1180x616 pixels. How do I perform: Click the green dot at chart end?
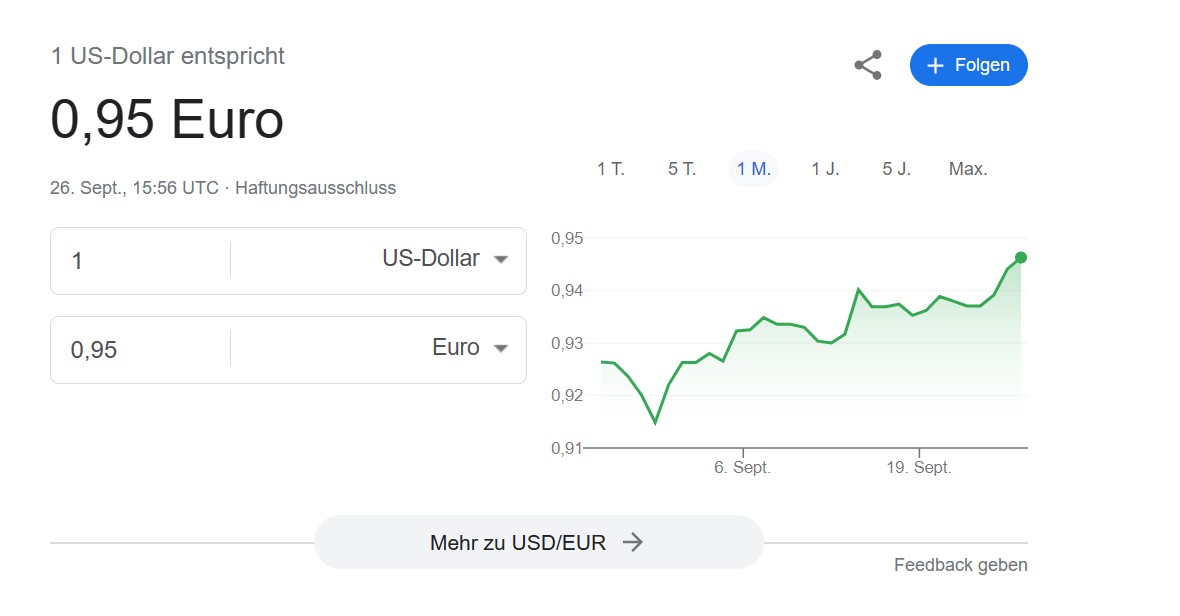point(1020,258)
